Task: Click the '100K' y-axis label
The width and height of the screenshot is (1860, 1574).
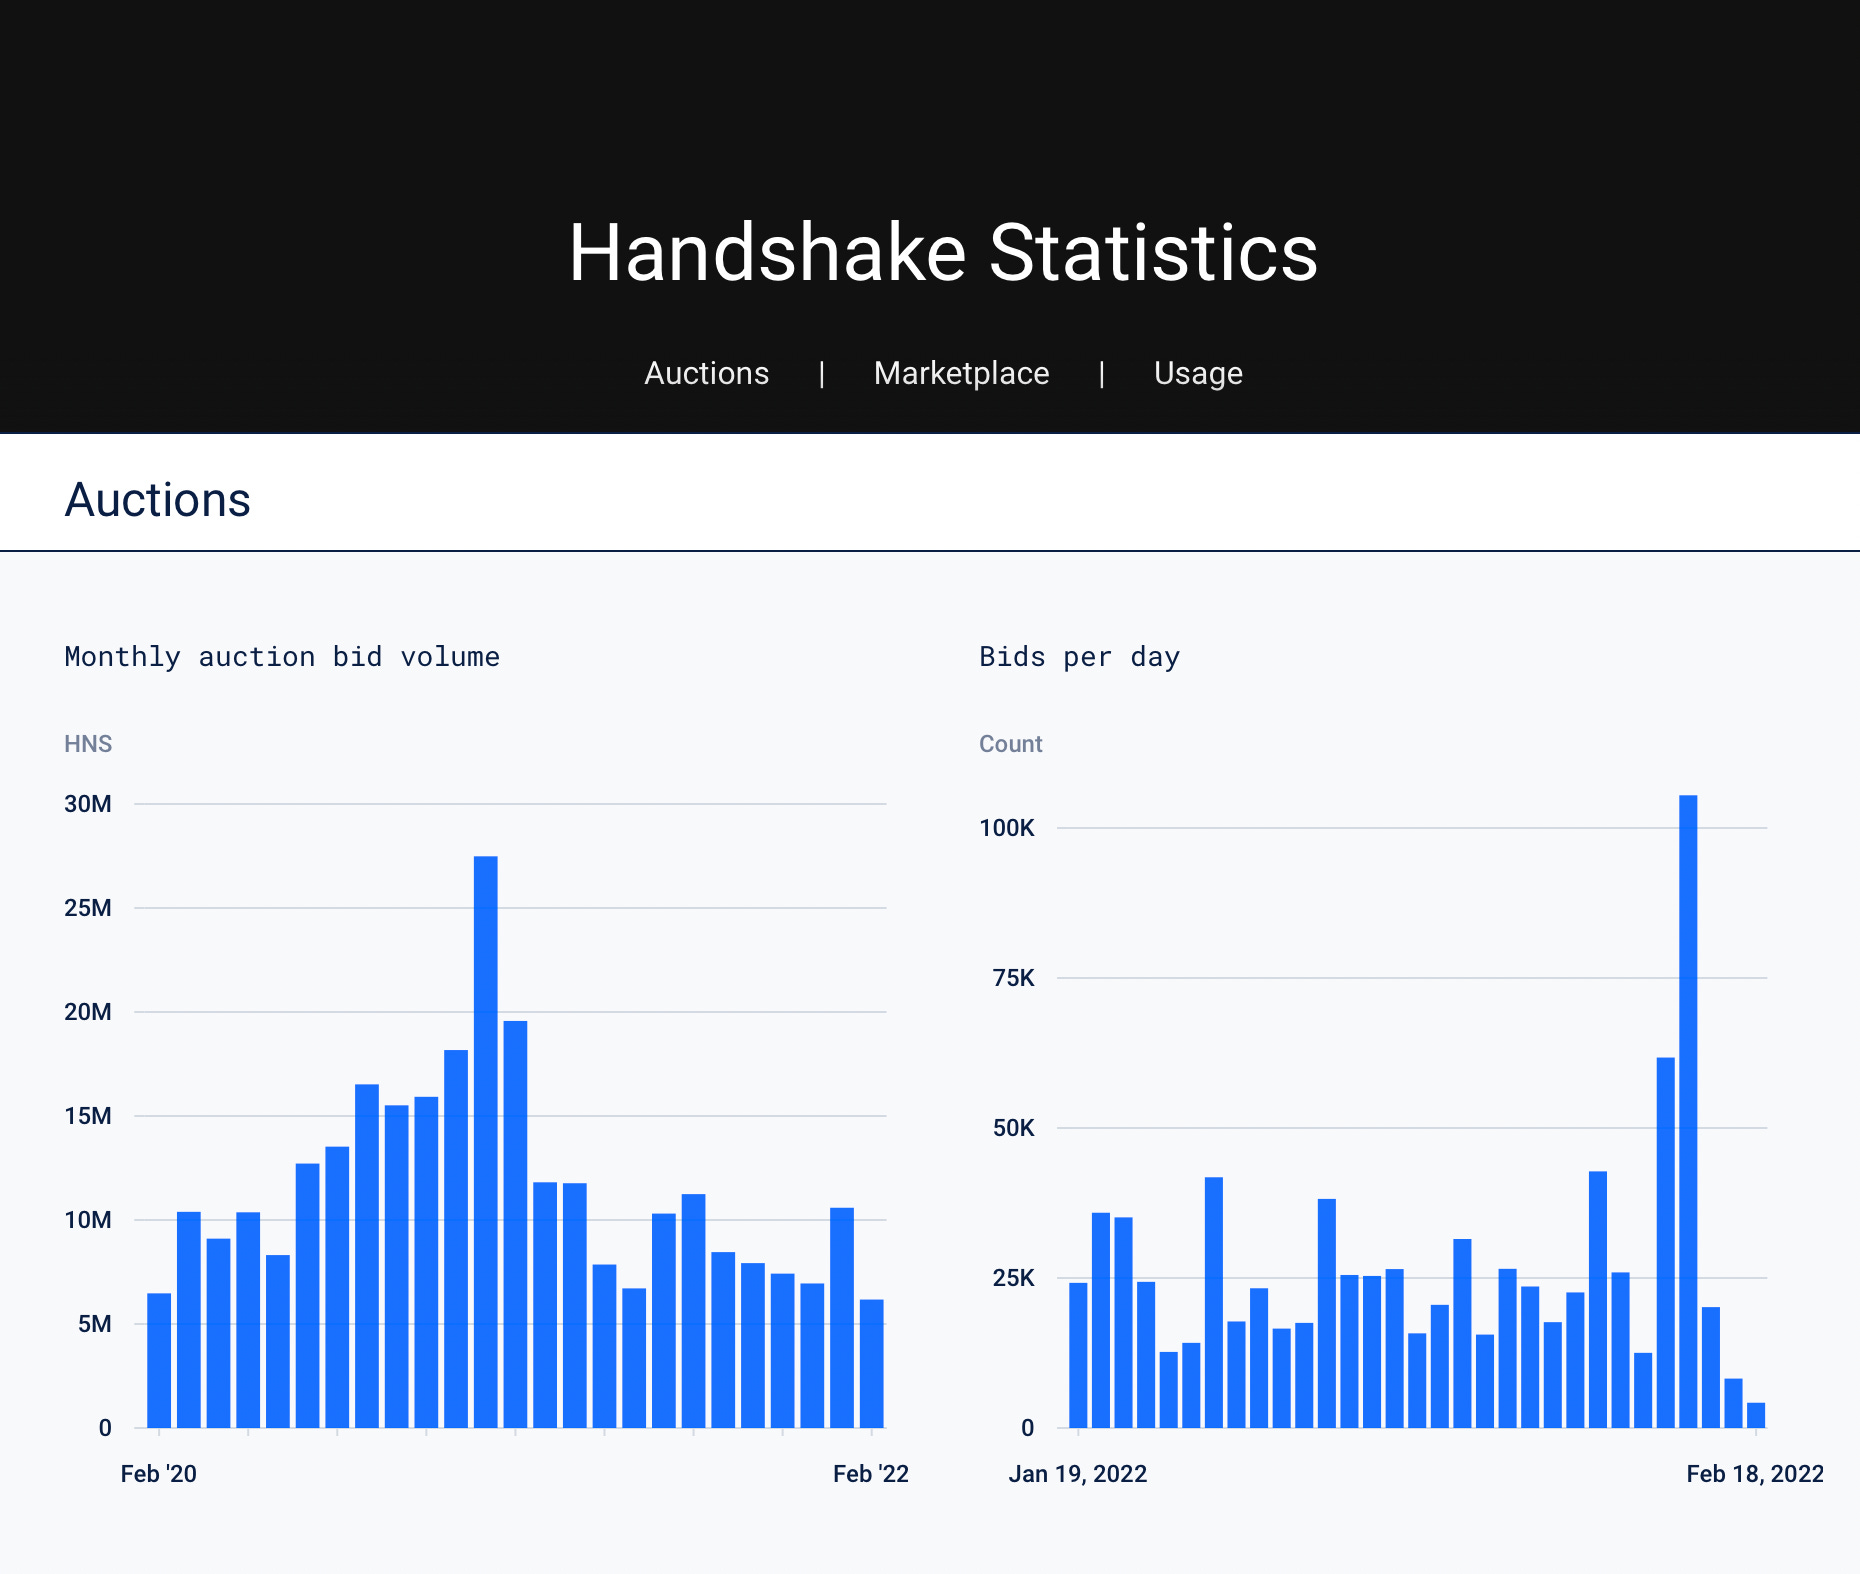Action: 1007,828
